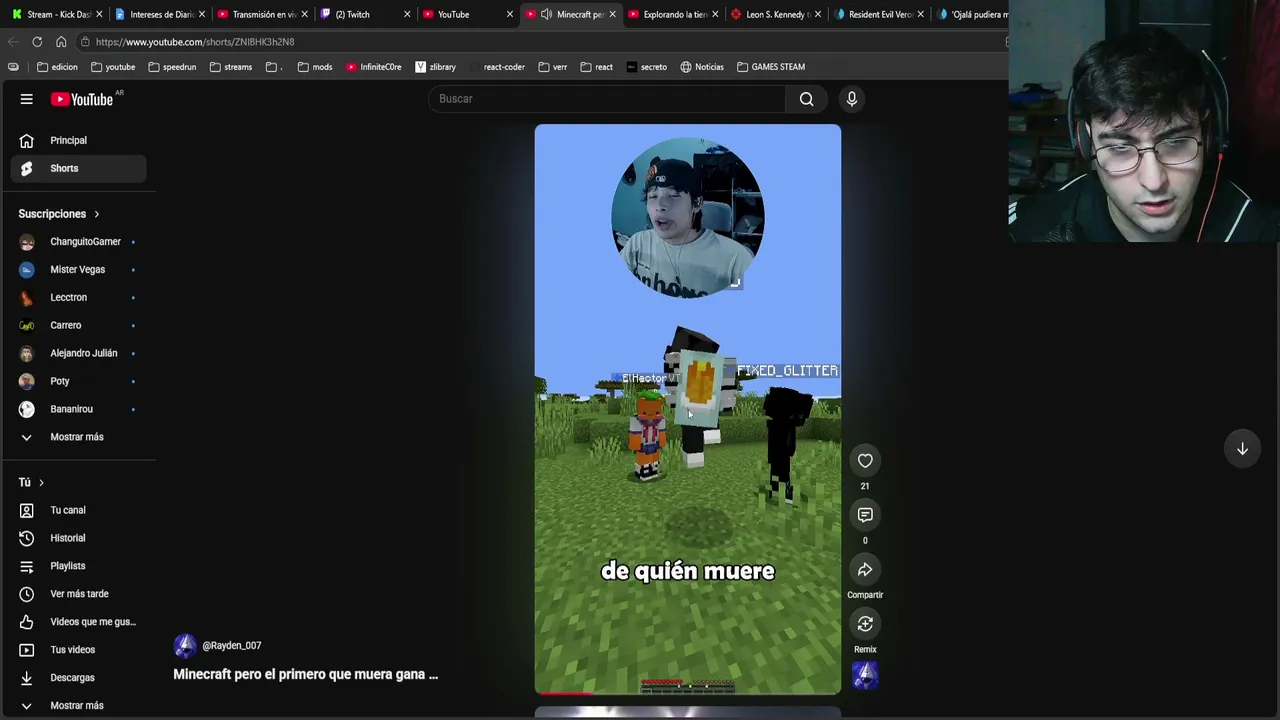Image resolution: width=1280 pixels, height=720 pixels.
Task: Open the @Rayden_007 channel link
Action: click(231, 646)
